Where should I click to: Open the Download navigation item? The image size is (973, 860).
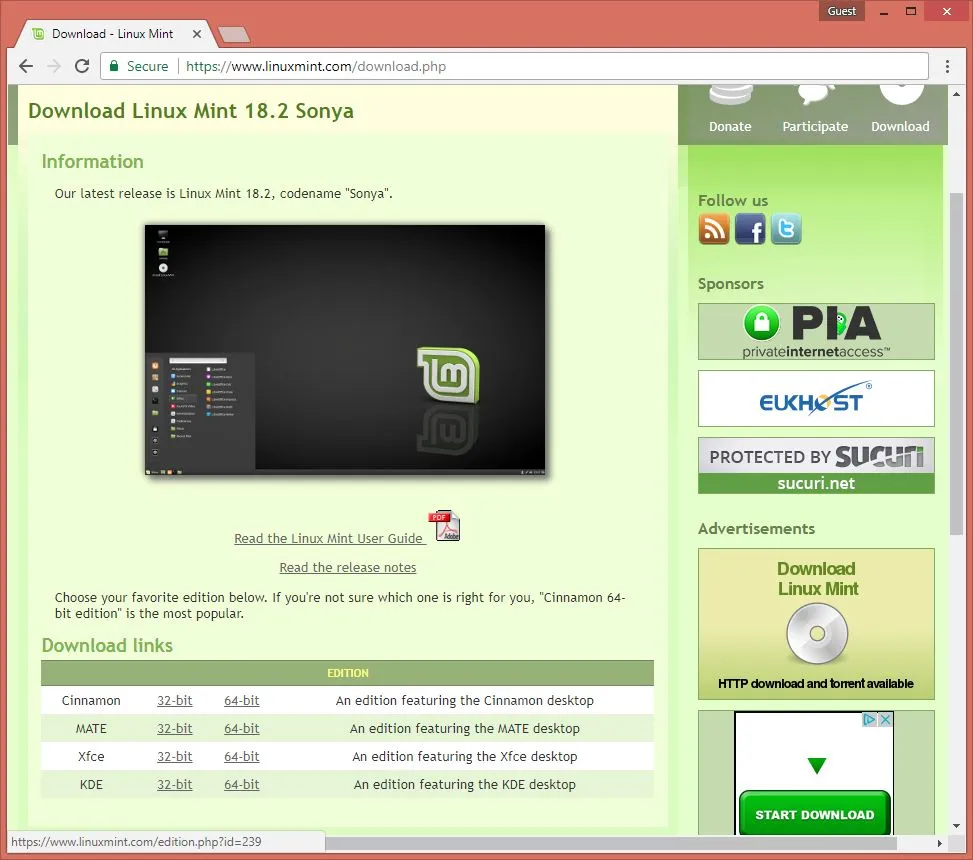(900, 109)
